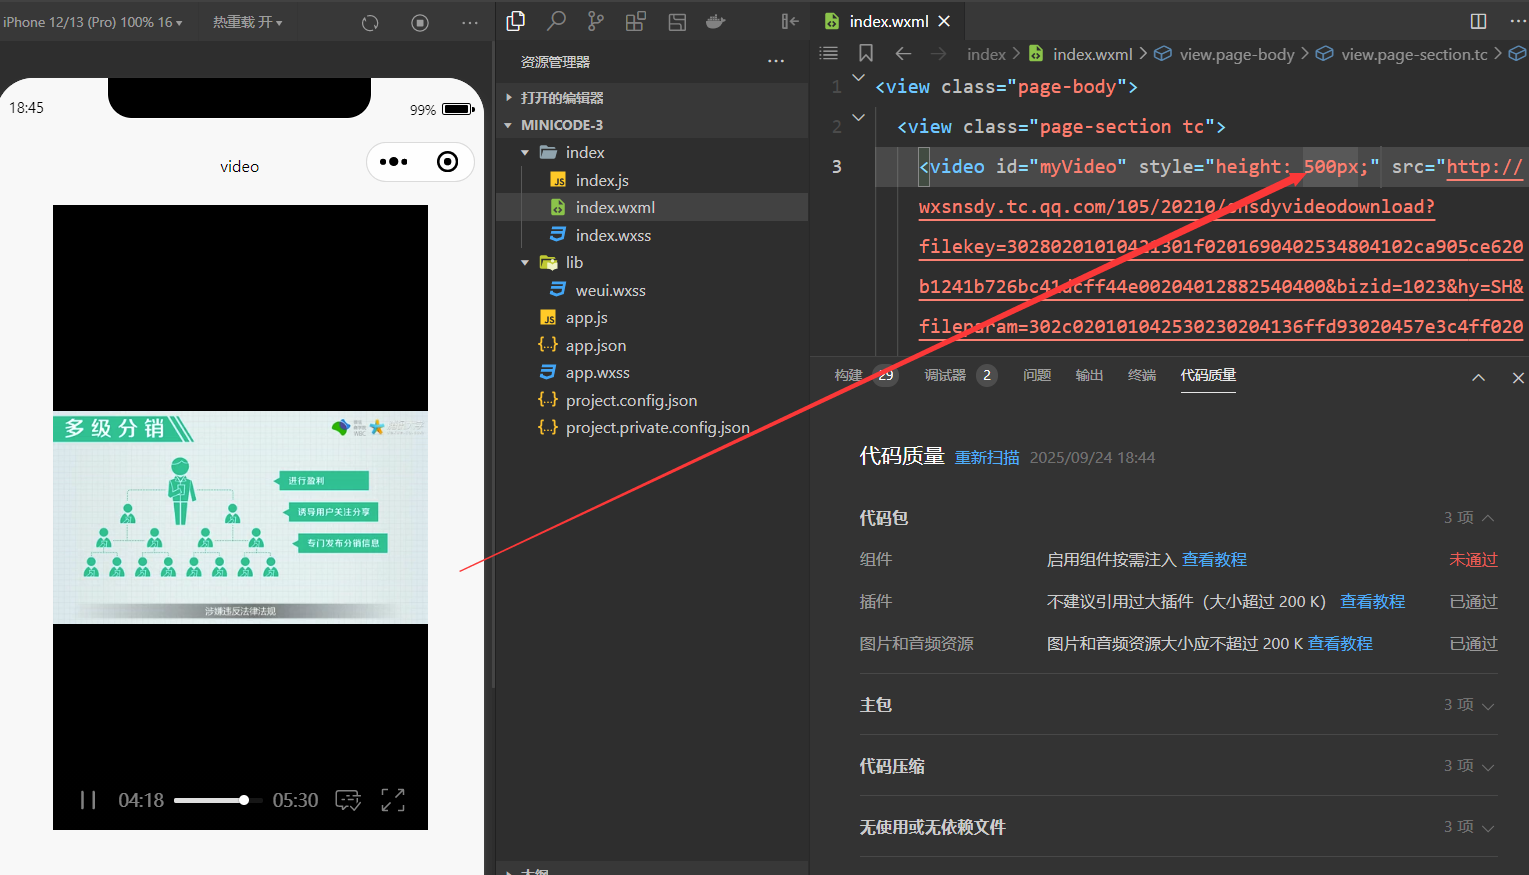The width and height of the screenshot is (1529, 875).
Task: Navigate back with the left arrow
Action: 903,54
